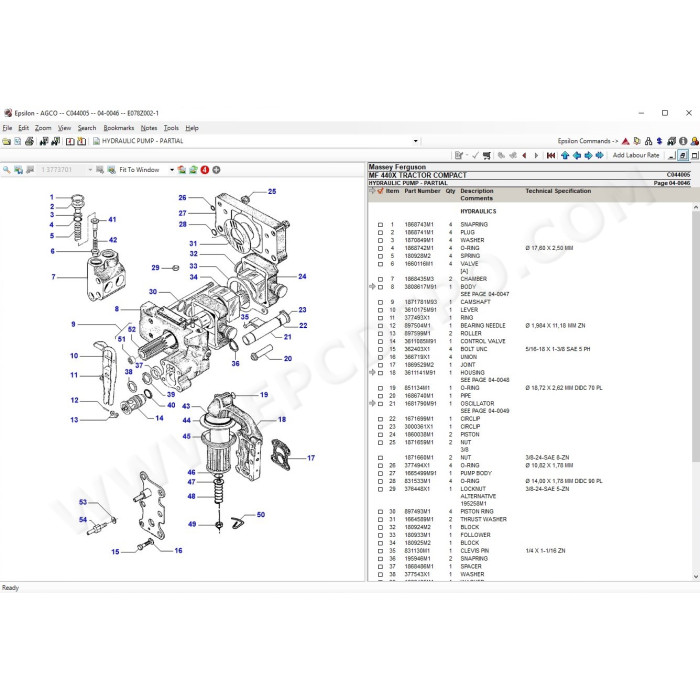Click the notes list toolbar icon

coord(458,155)
